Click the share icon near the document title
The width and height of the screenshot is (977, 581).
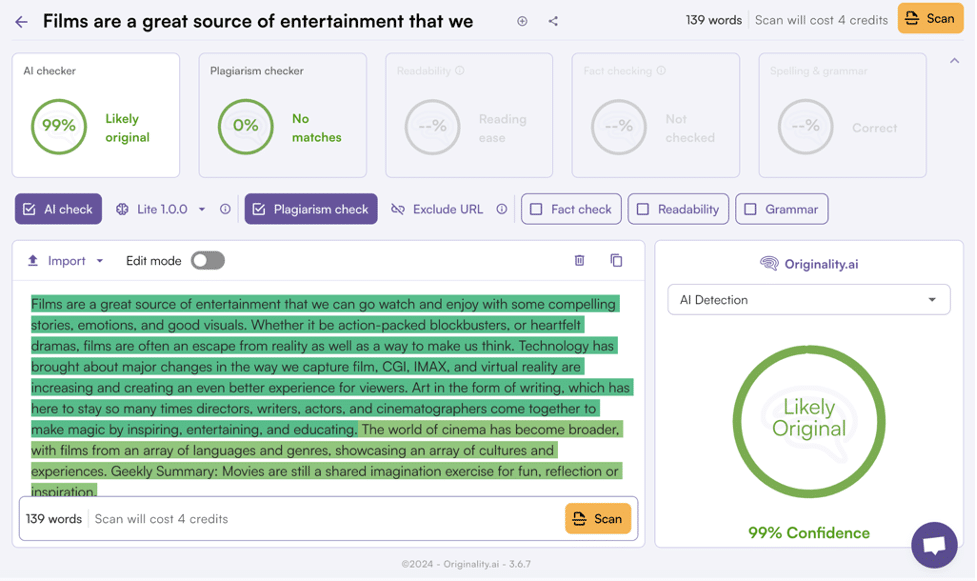pos(553,20)
